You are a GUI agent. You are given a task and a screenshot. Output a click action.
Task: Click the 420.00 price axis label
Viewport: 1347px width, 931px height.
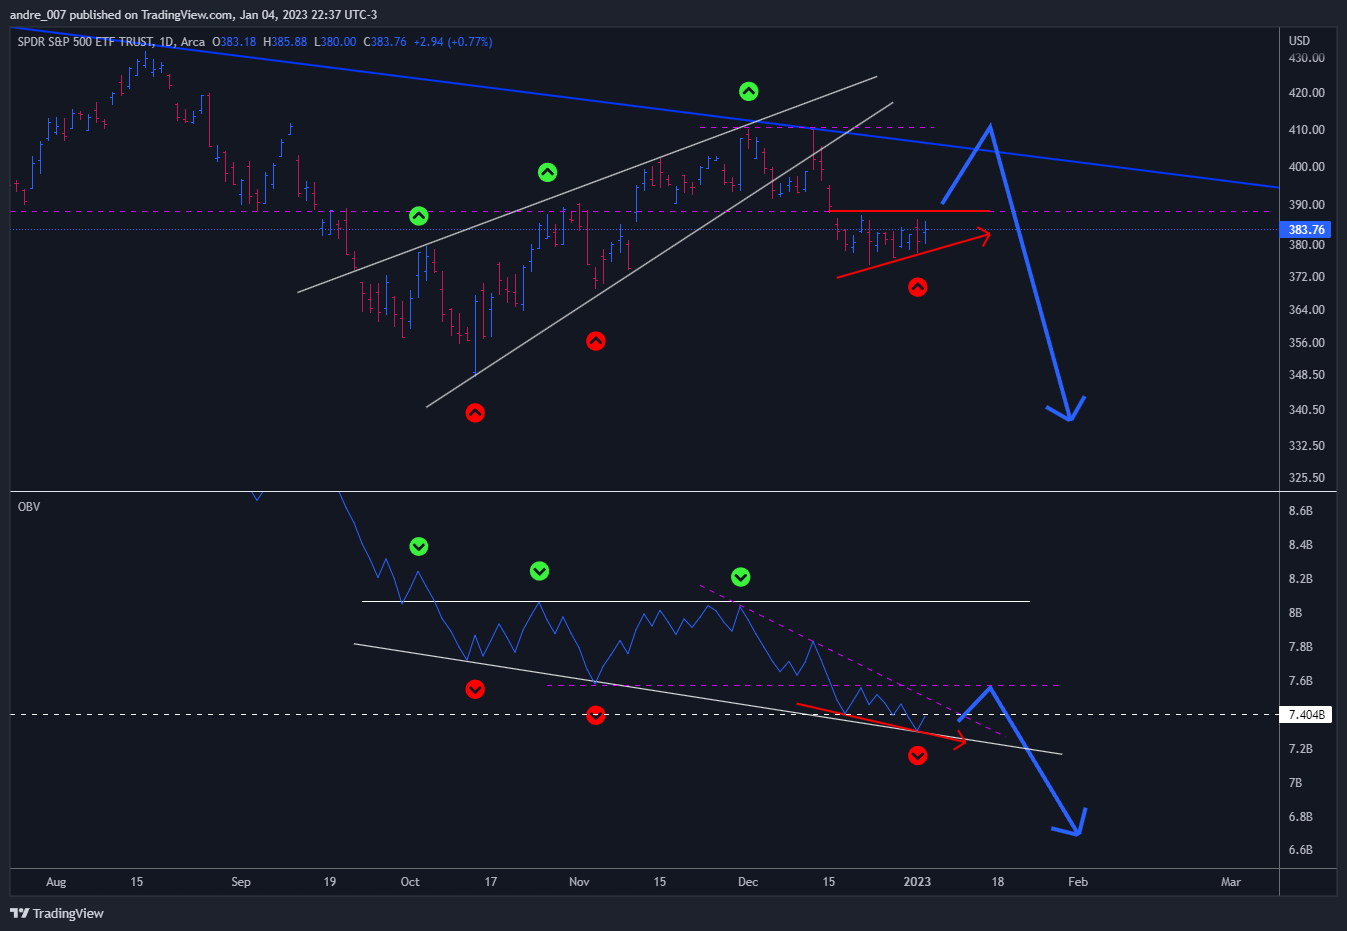click(x=1306, y=93)
